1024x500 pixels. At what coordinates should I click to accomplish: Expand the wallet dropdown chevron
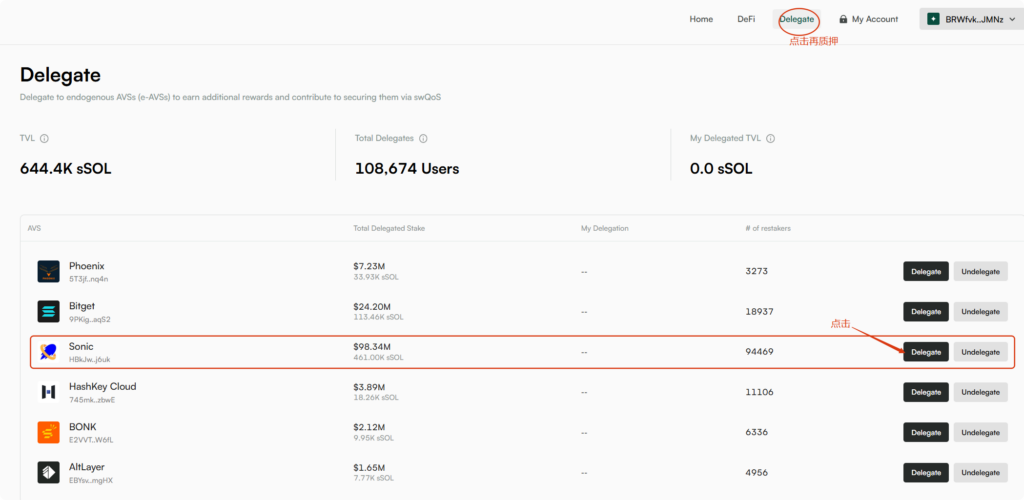(x=1012, y=19)
